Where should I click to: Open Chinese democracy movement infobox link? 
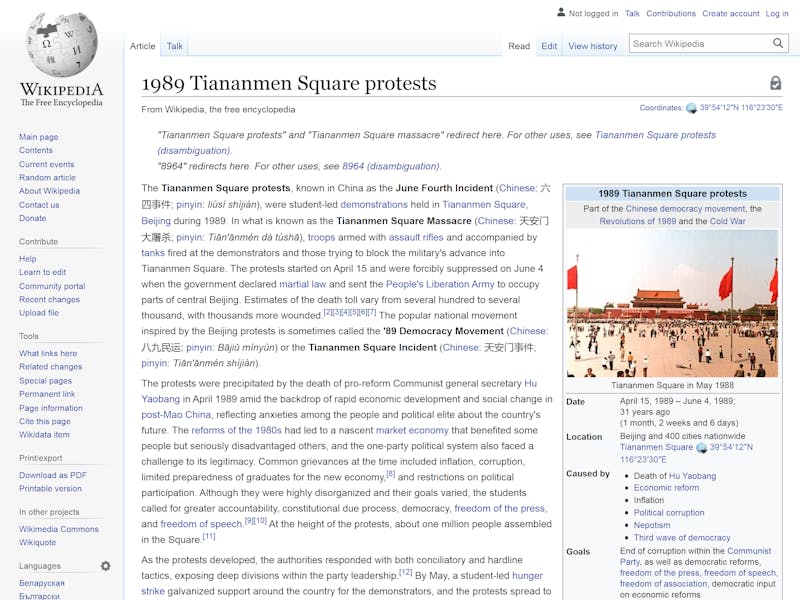(685, 209)
